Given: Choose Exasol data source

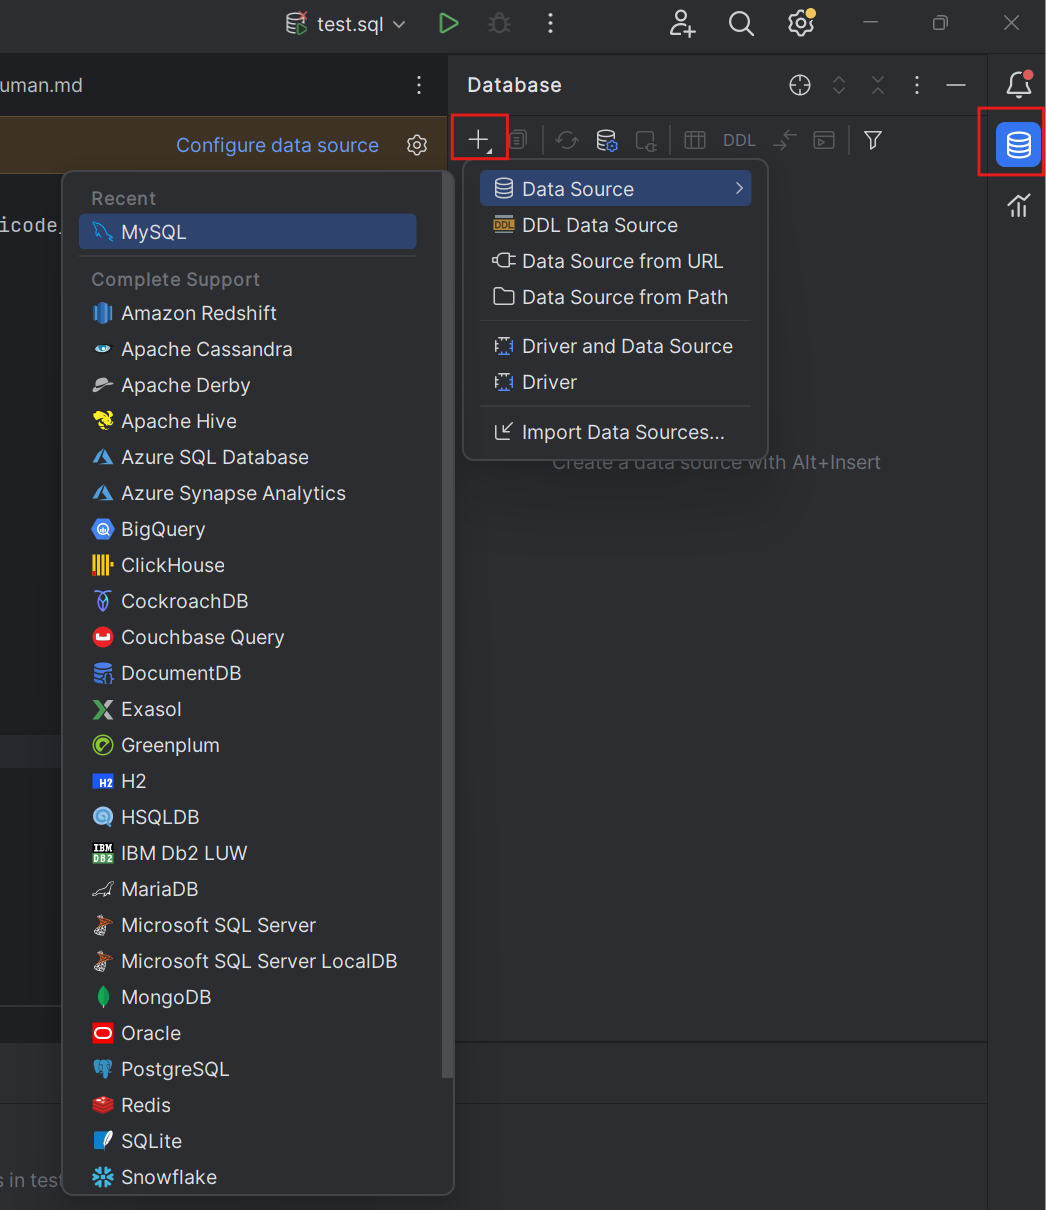Looking at the screenshot, I should (248, 709).
